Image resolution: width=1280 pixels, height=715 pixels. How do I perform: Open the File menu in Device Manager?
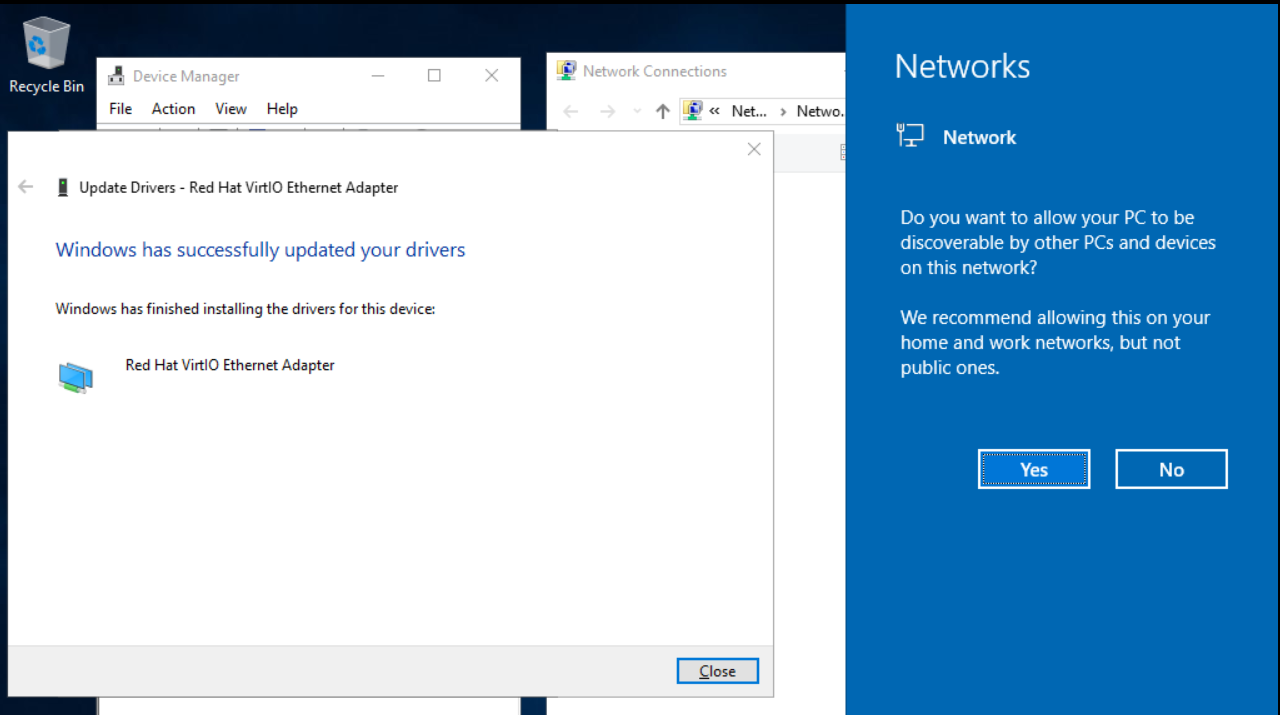click(120, 109)
